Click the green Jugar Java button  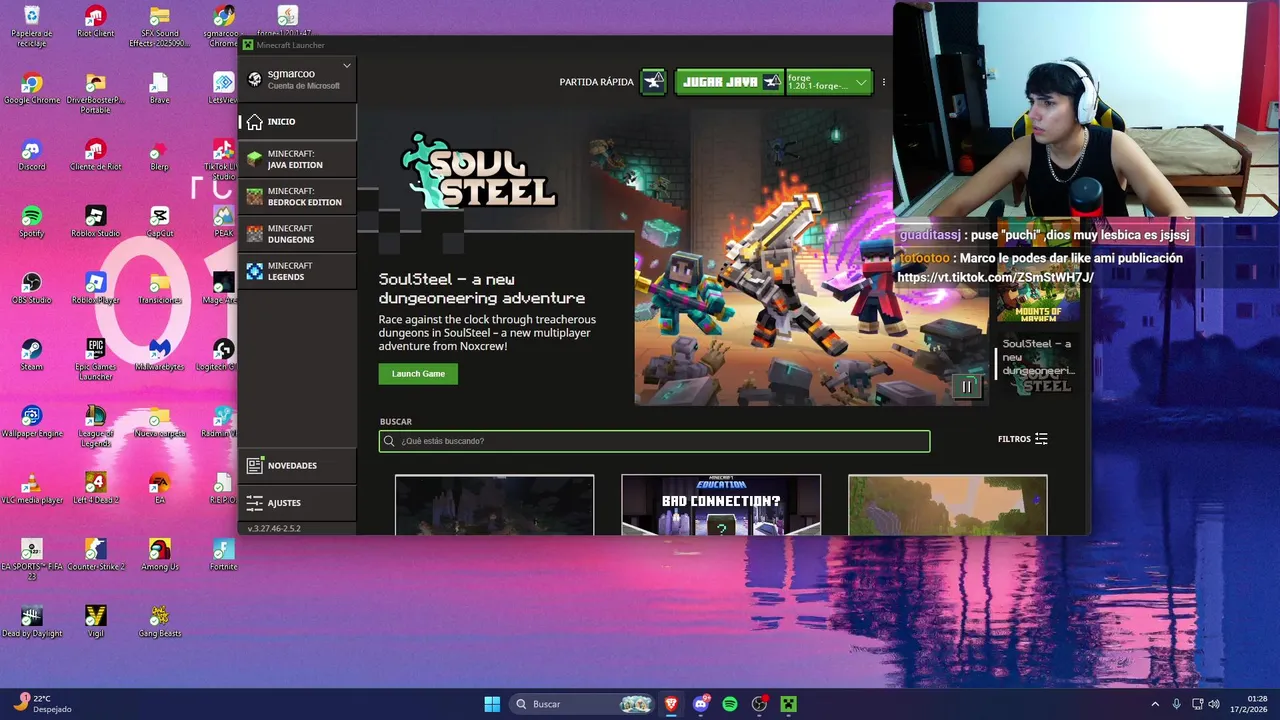coord(729,82)
